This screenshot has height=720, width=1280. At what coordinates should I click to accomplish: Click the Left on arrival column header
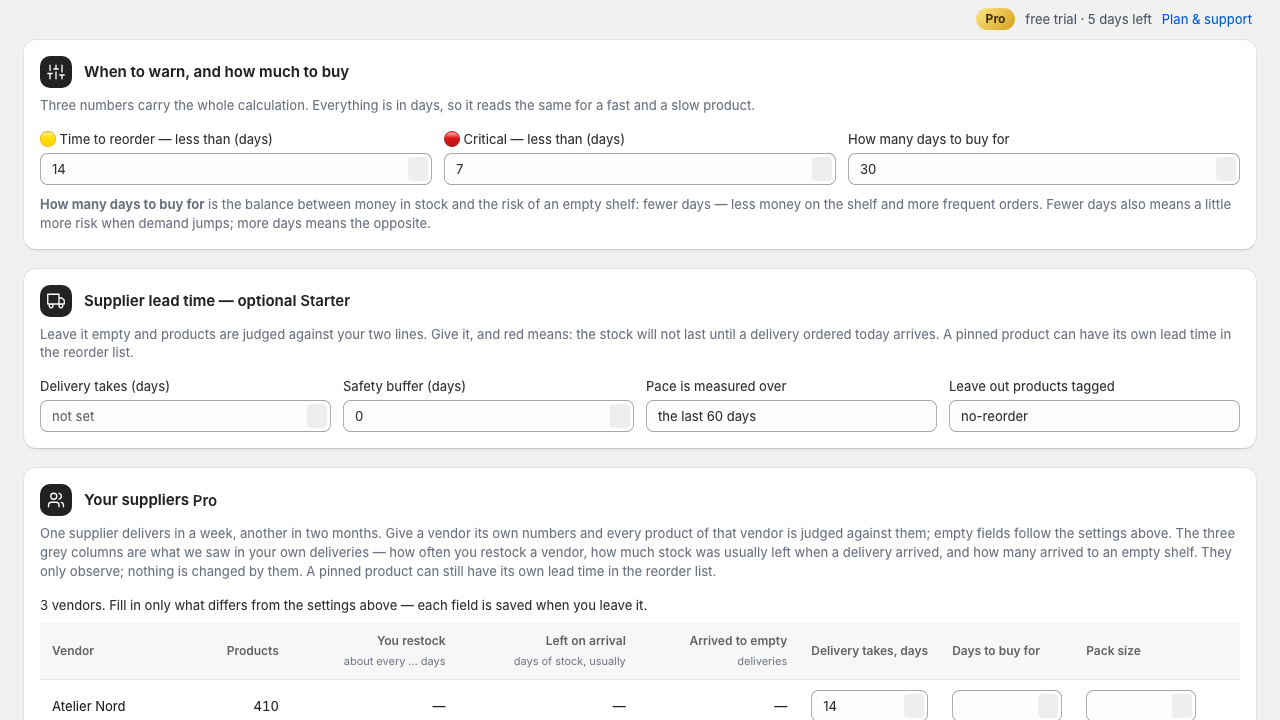(585, 641)
